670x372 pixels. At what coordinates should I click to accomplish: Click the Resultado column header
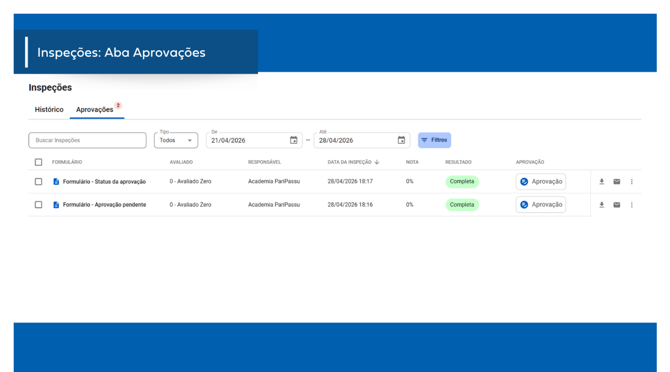click(458, 162)
